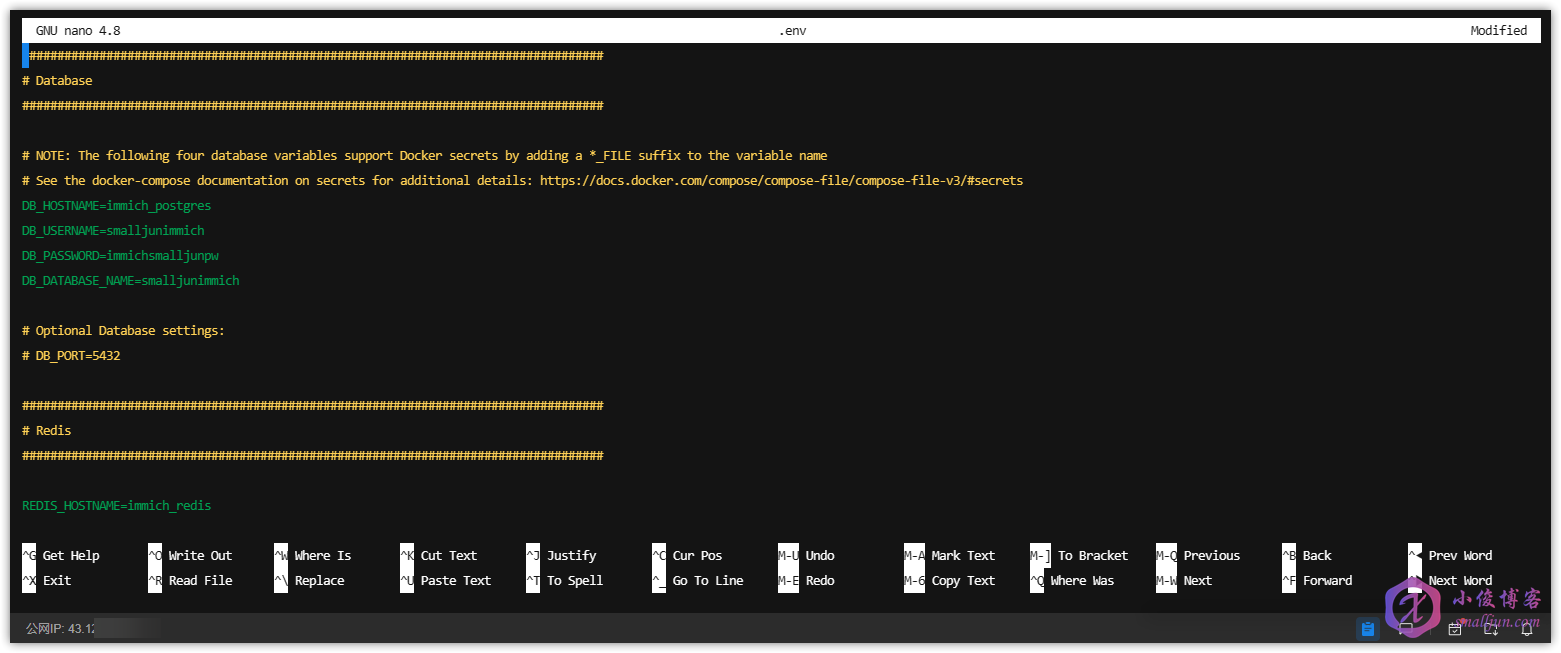
Task: Click the M-A Mark Text shortcut
Action: tap(950, 556)
